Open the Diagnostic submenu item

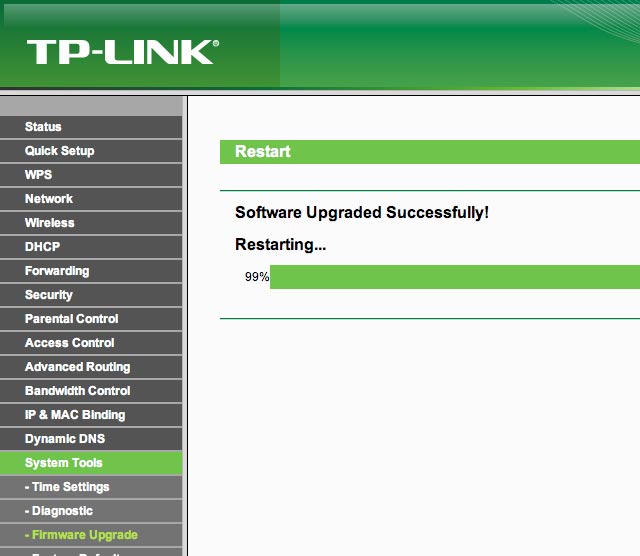59,511
